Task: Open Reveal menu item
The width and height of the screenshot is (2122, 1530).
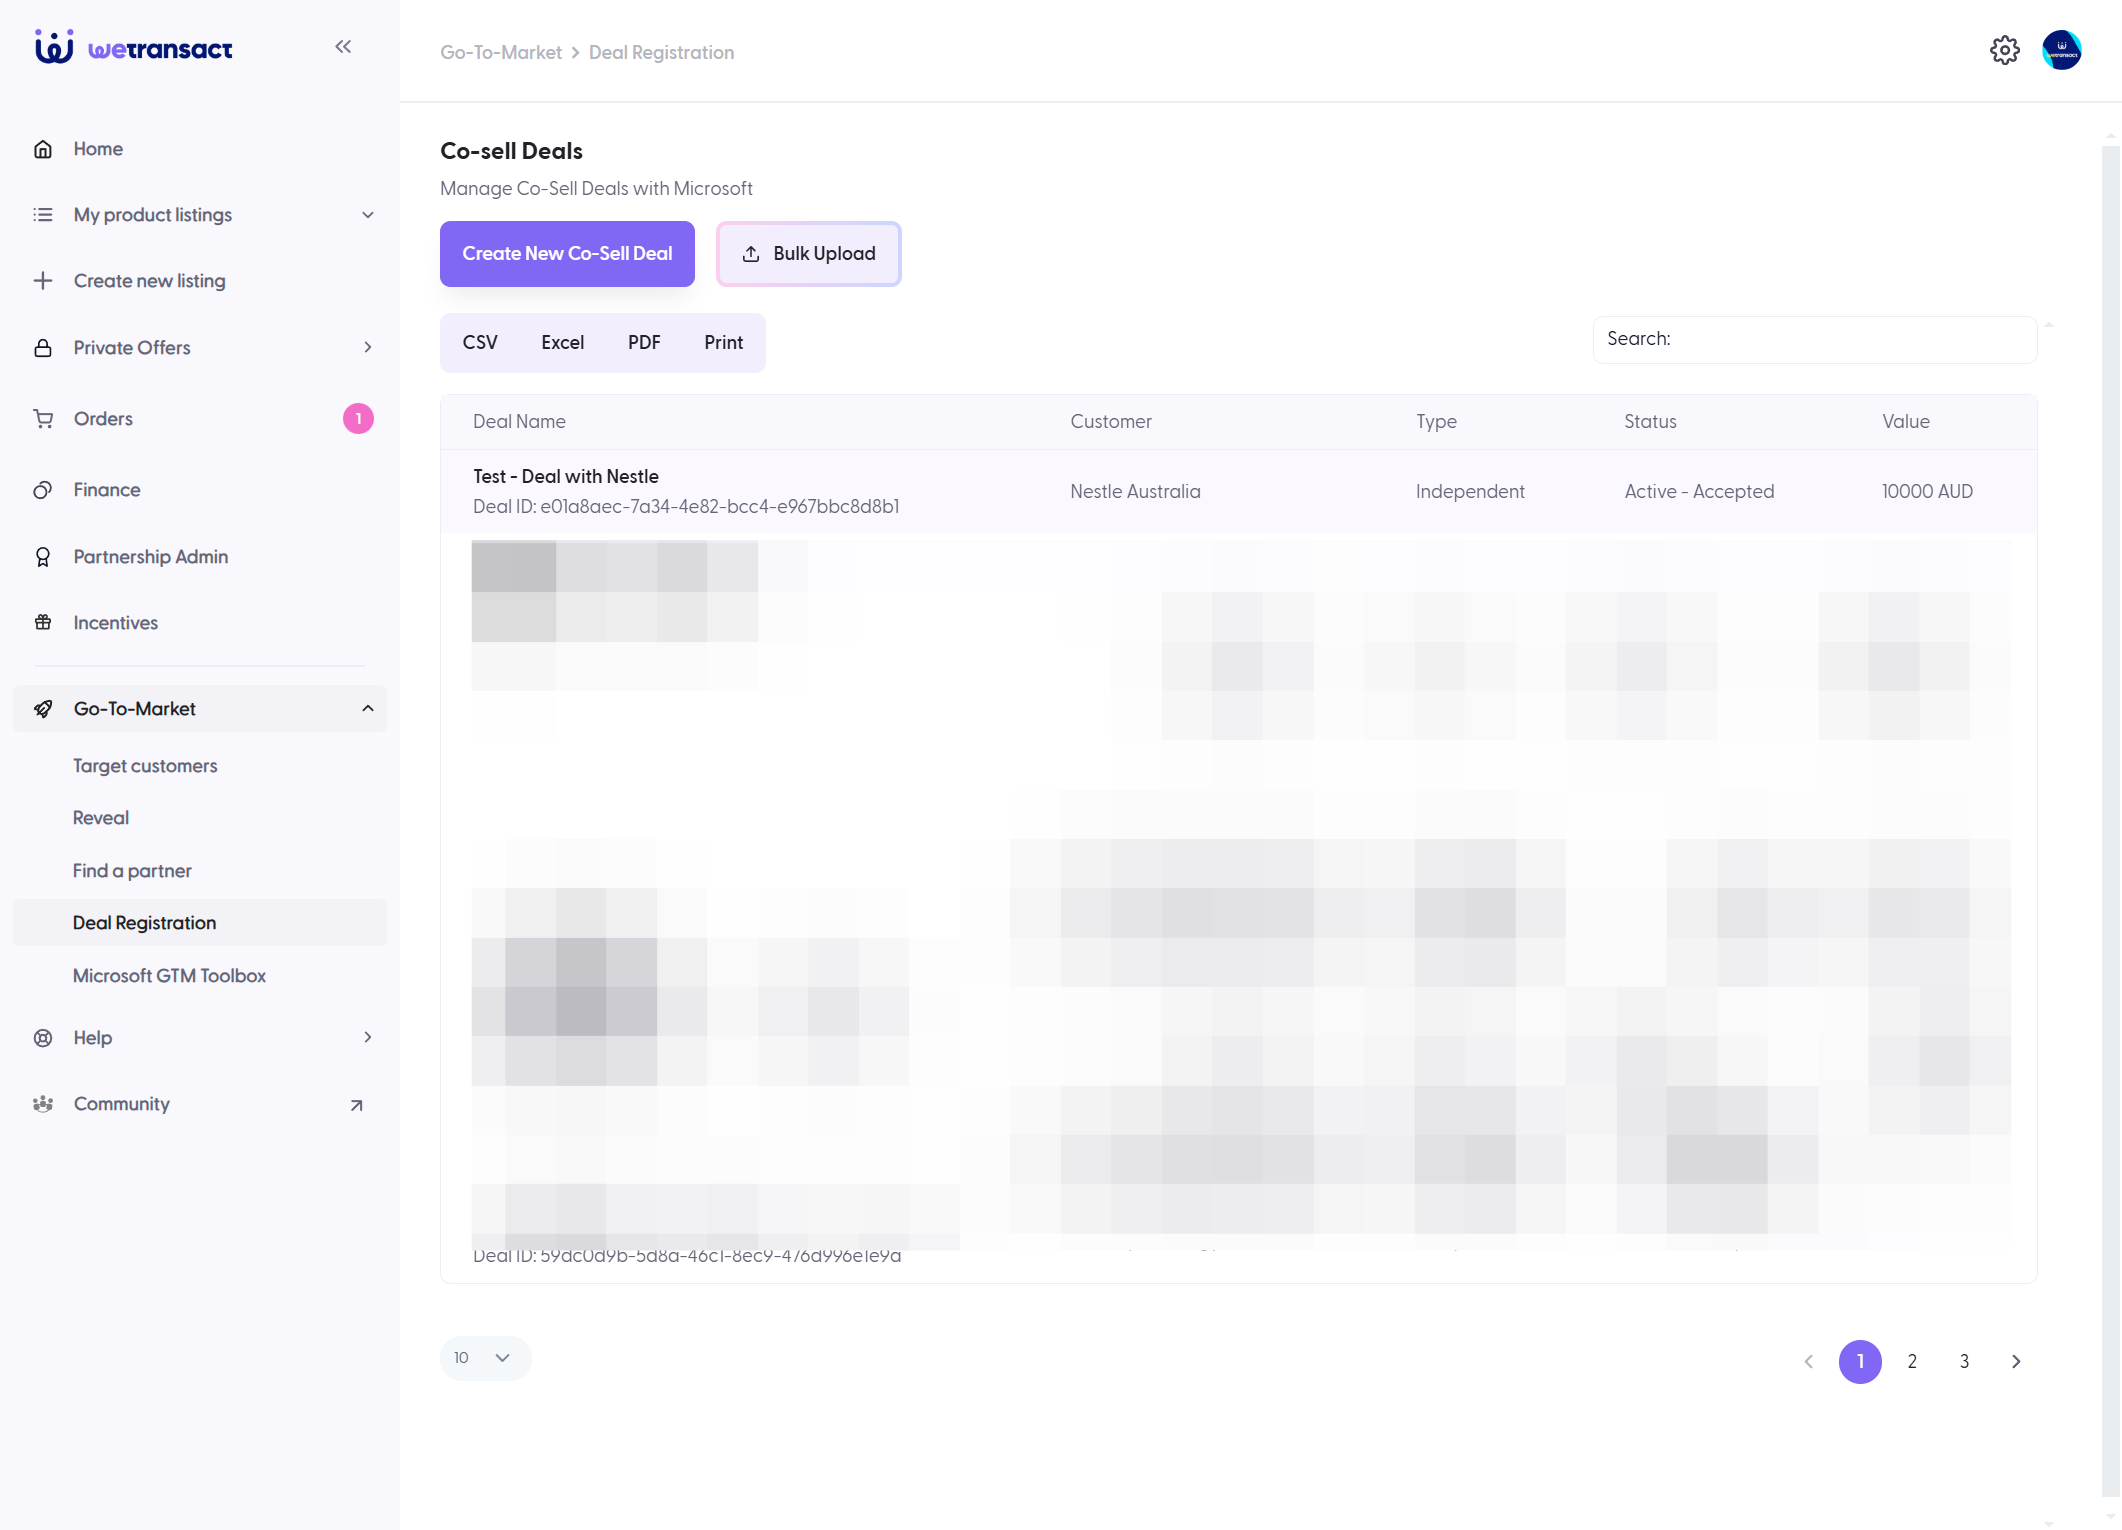Action: point(101,818)
